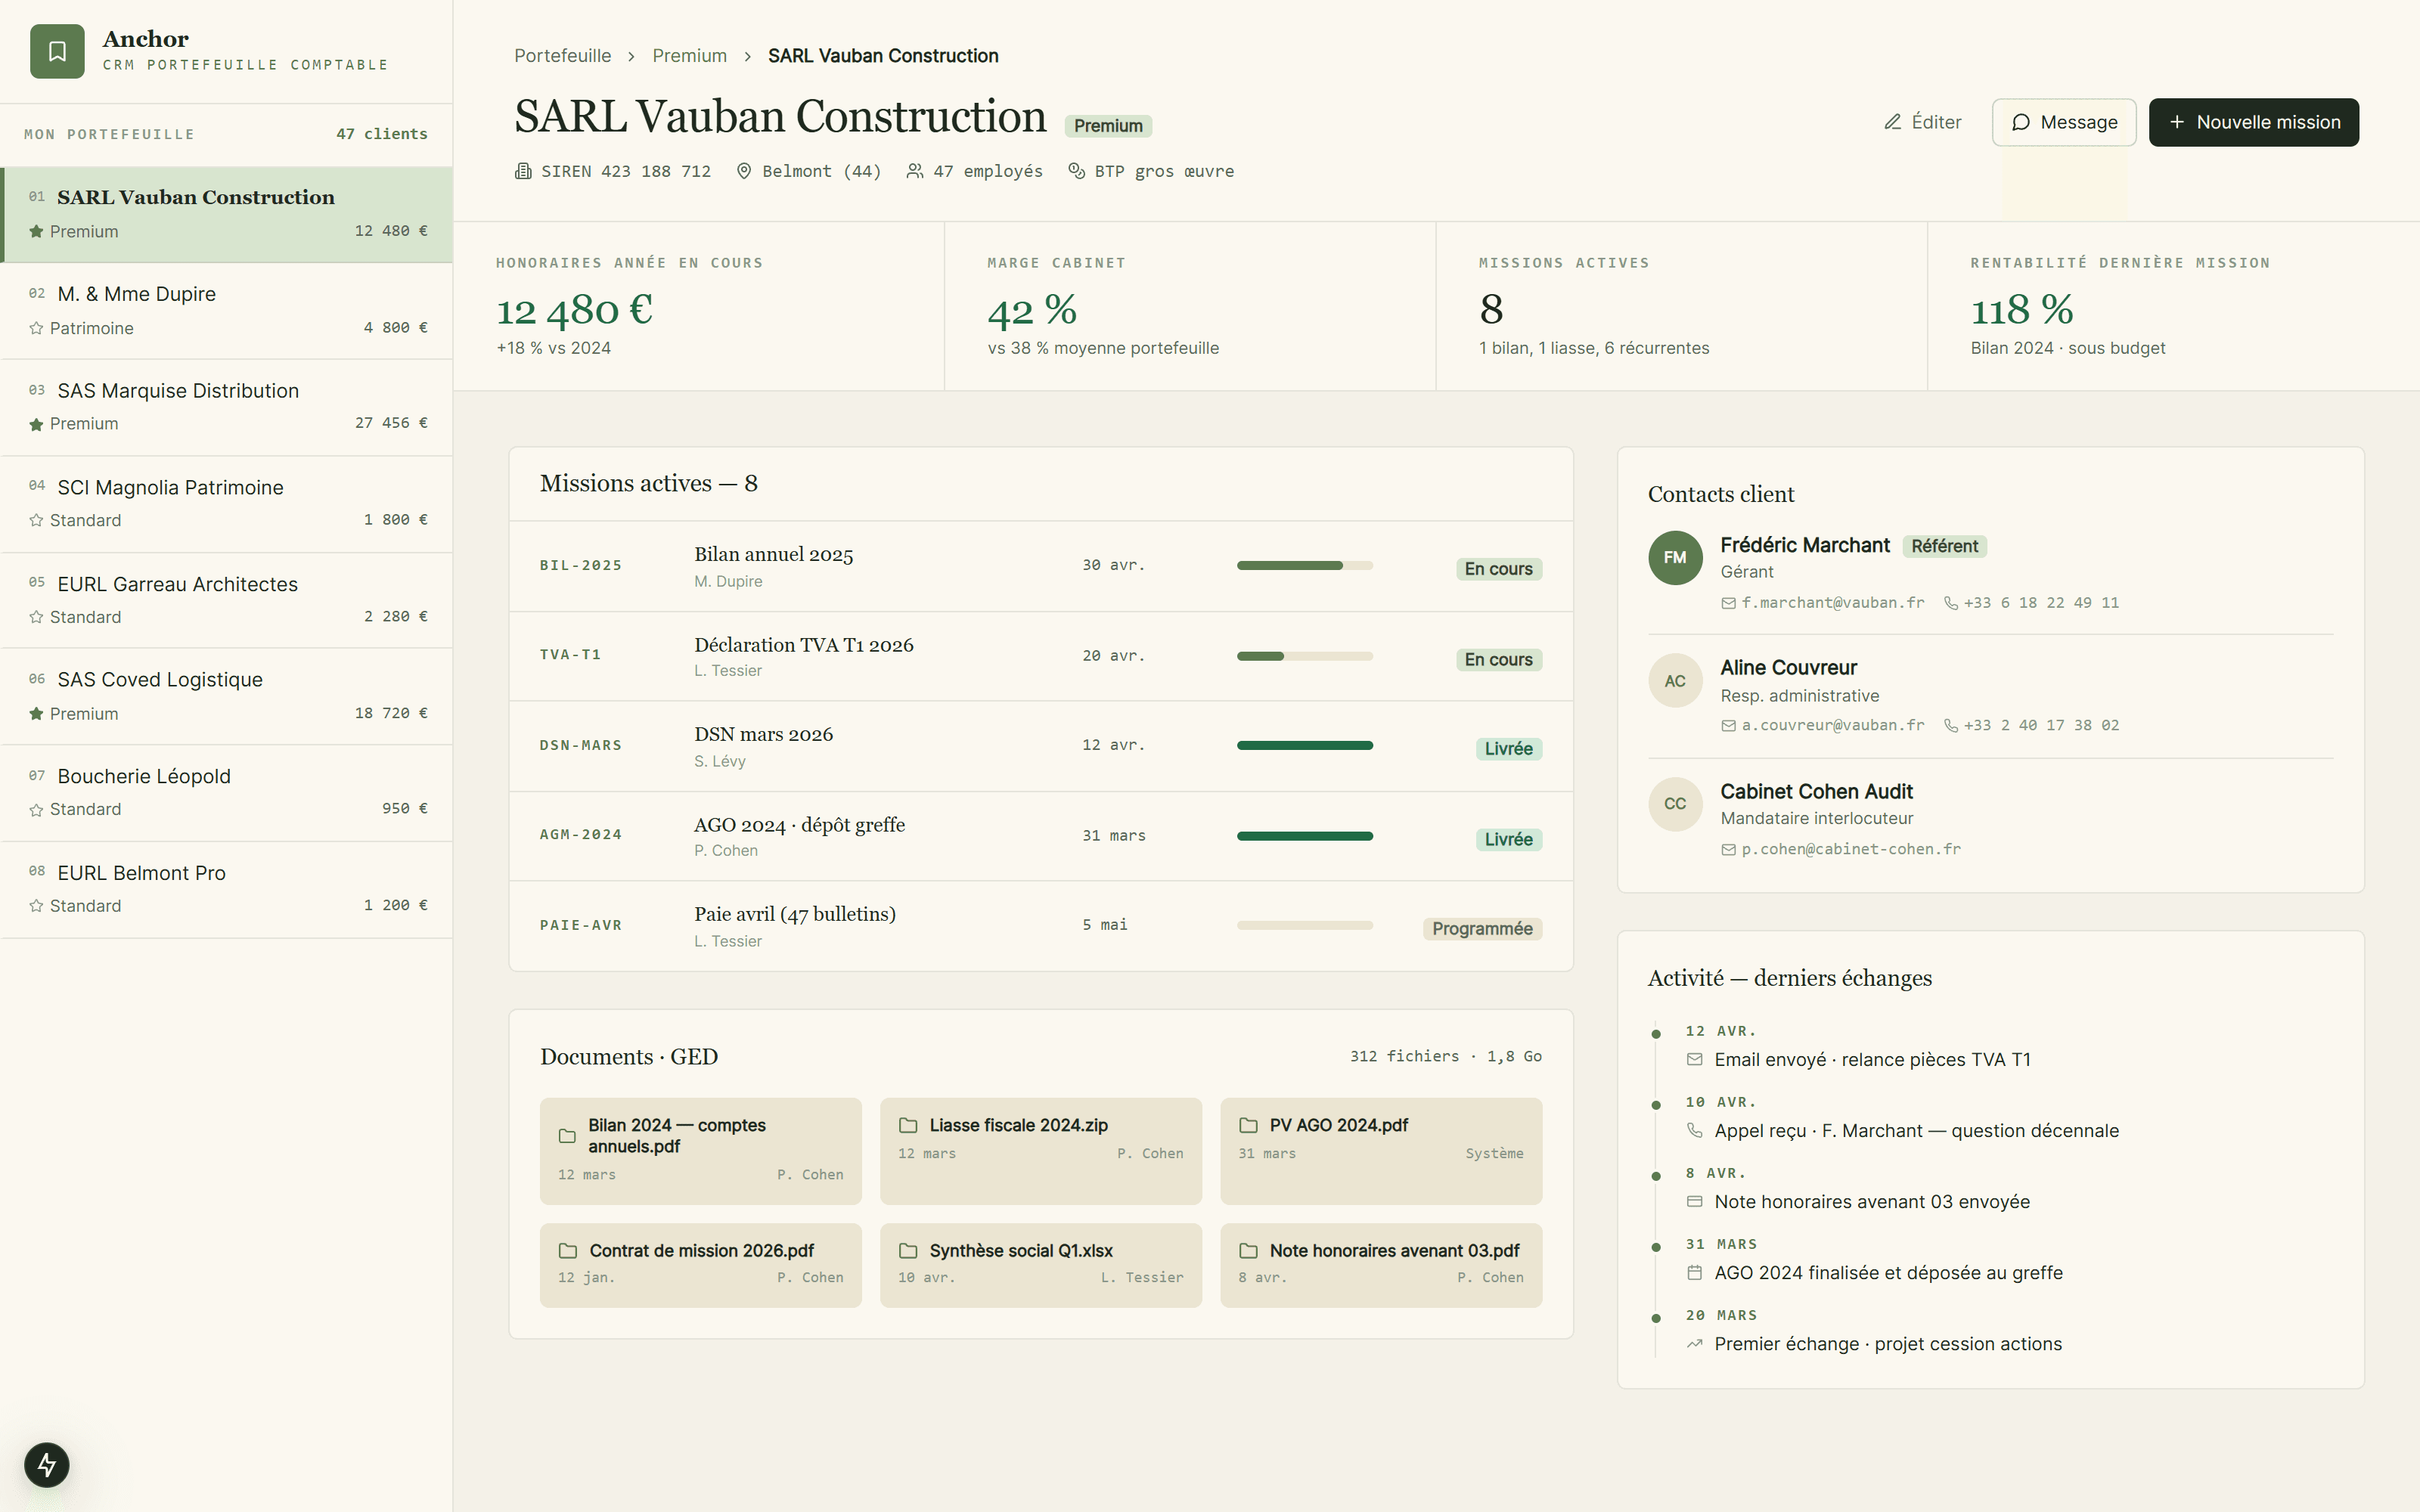This screenshot has height=1512, width=2420.
Task: Click the star icon on SAS Marquise Distribution
Action: (x=36, y=424)
